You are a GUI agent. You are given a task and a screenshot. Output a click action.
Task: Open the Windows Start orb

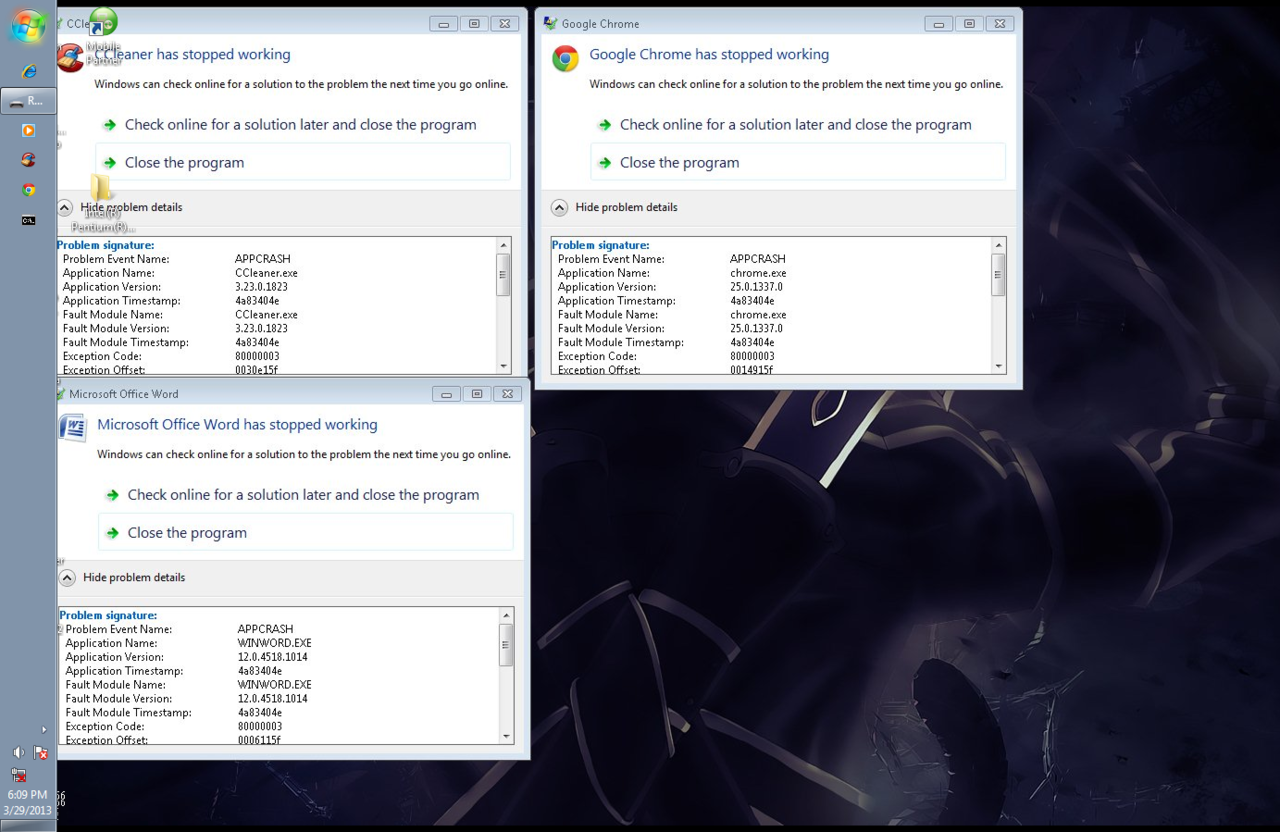[x=27, y=25]
